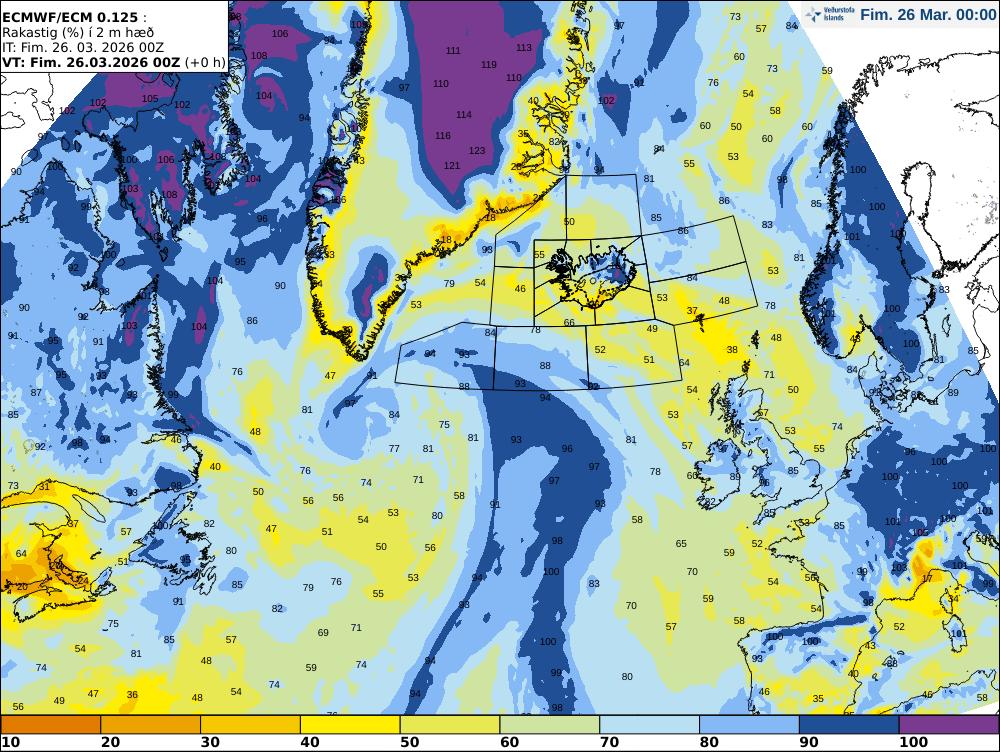Click the '31' value over eastern Canada

click(x=43, y=487)
